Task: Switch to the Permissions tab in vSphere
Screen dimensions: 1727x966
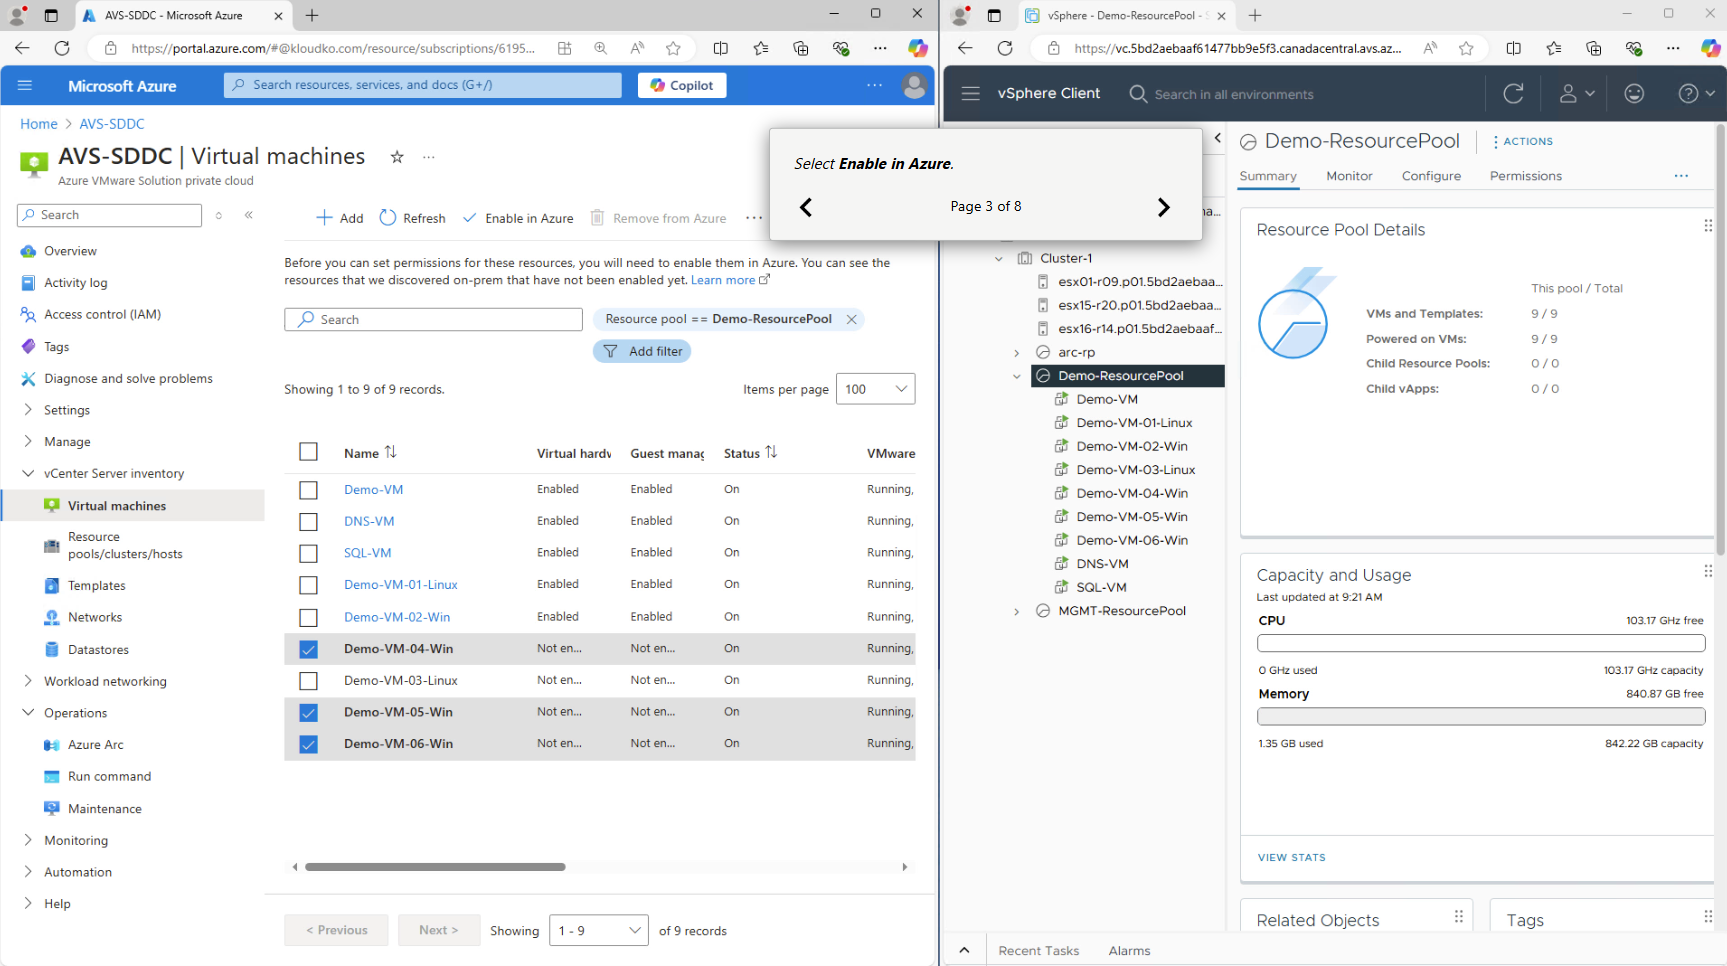Action: point(1525,176)
